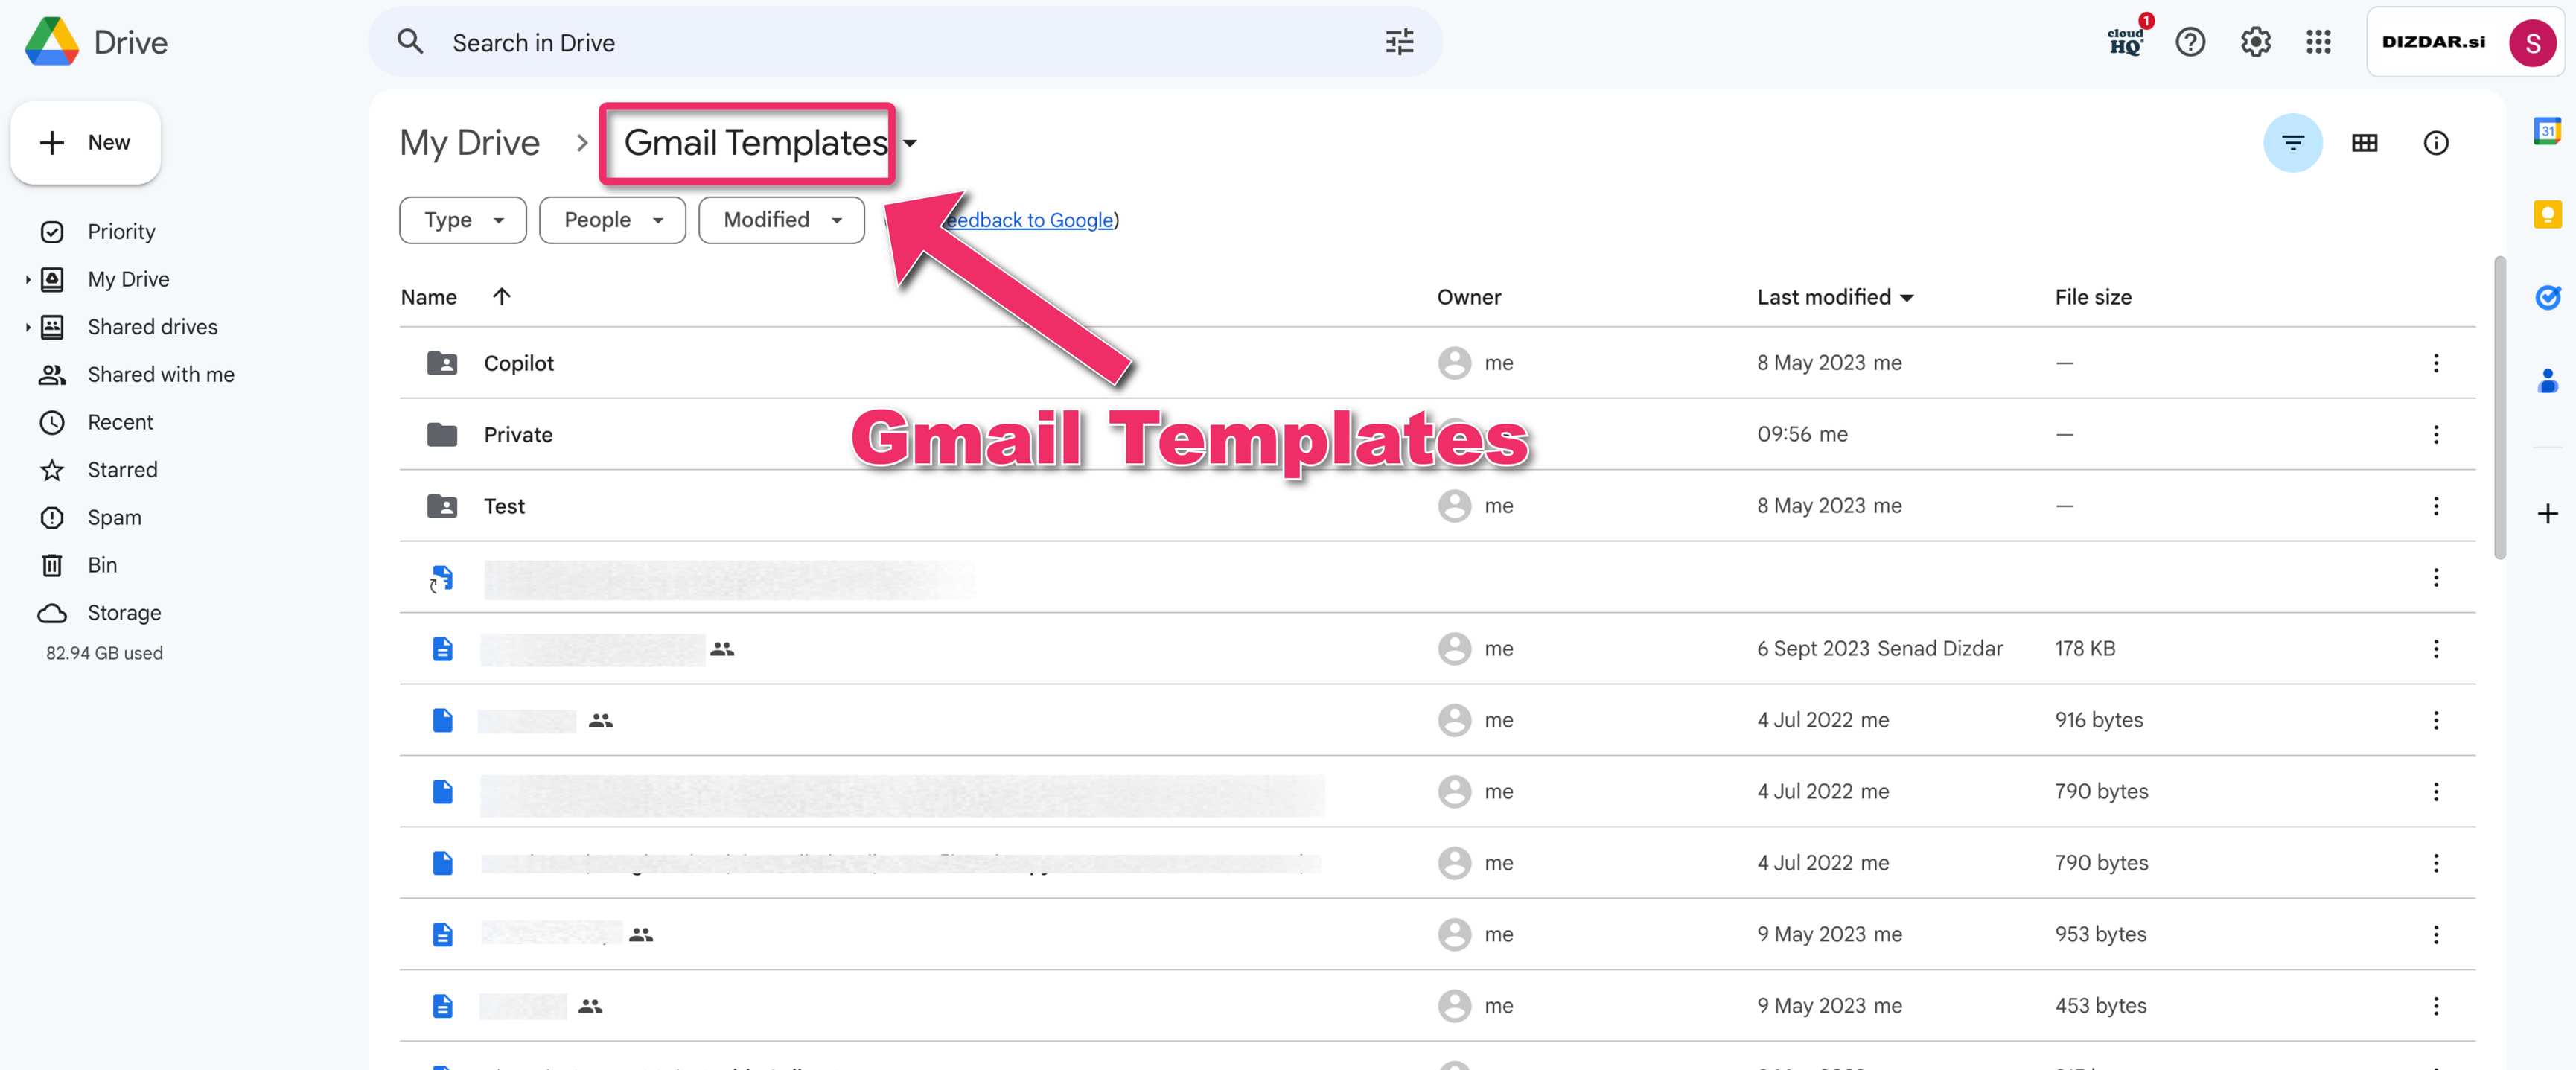The width and height of the screenshot is (2576, 1070).
Task: Expand My Drive tree in sidebar
Action: 28,280
